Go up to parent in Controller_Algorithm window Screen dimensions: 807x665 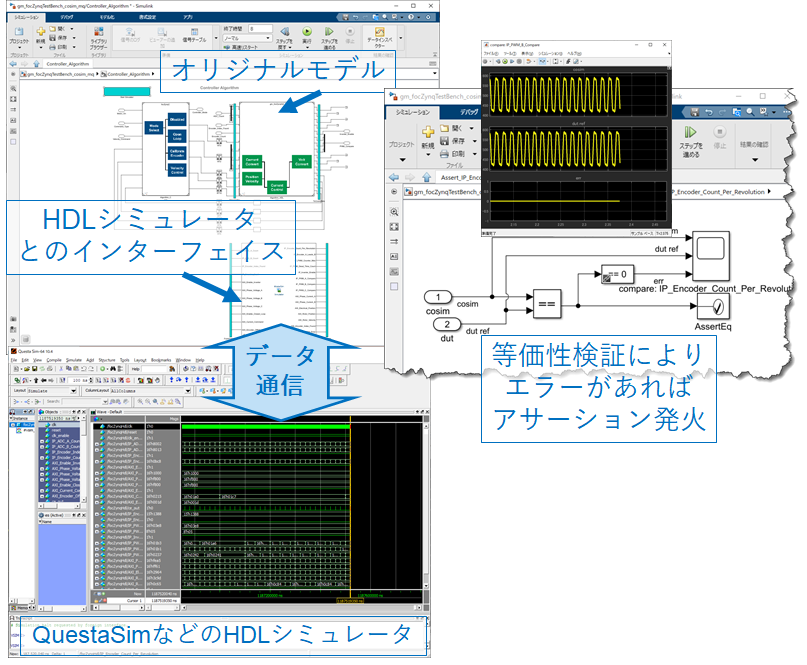click(36, 64)
